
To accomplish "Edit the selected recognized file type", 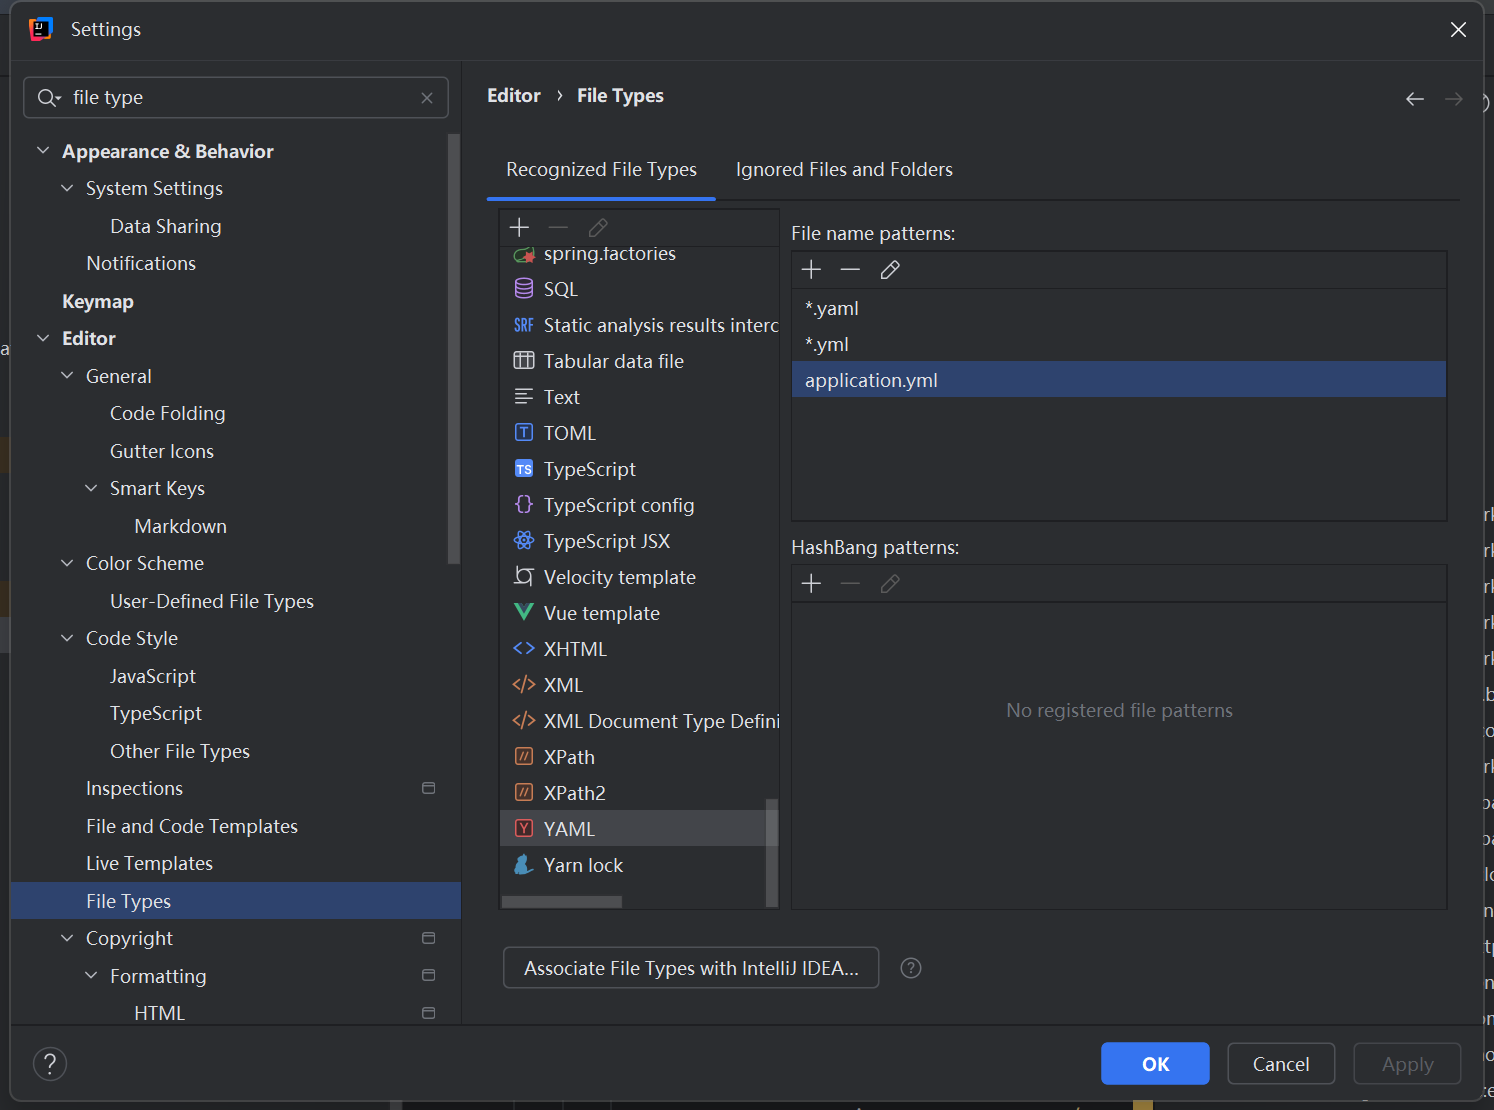I will pyautogui.click(x=598, y=228).
